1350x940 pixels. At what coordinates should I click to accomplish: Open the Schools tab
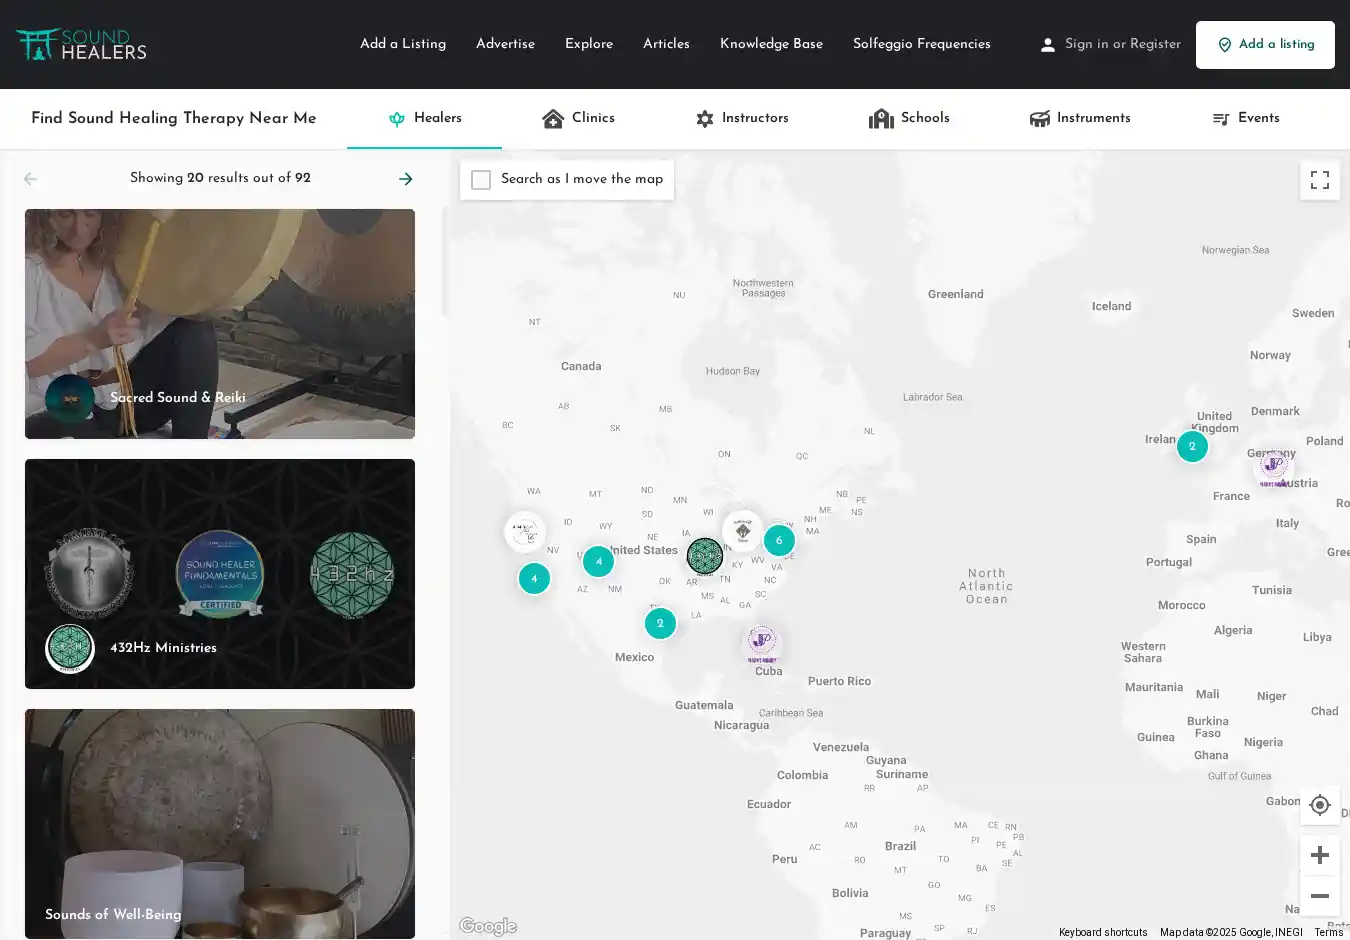click(x=909, y=118)
